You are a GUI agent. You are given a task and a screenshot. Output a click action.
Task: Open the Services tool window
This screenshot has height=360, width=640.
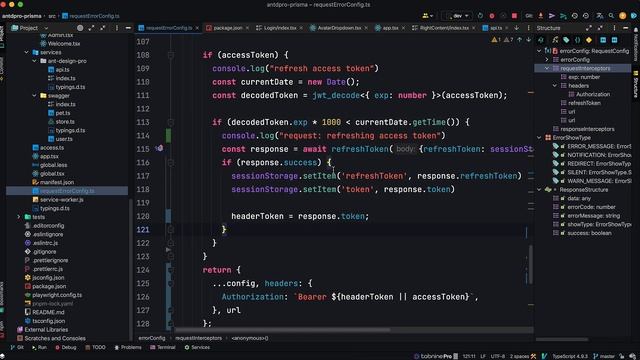[x=197, y=347]
